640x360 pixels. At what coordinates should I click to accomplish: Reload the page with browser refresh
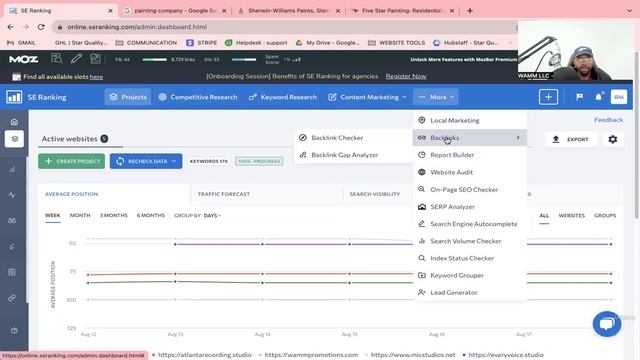coord(41,27)
